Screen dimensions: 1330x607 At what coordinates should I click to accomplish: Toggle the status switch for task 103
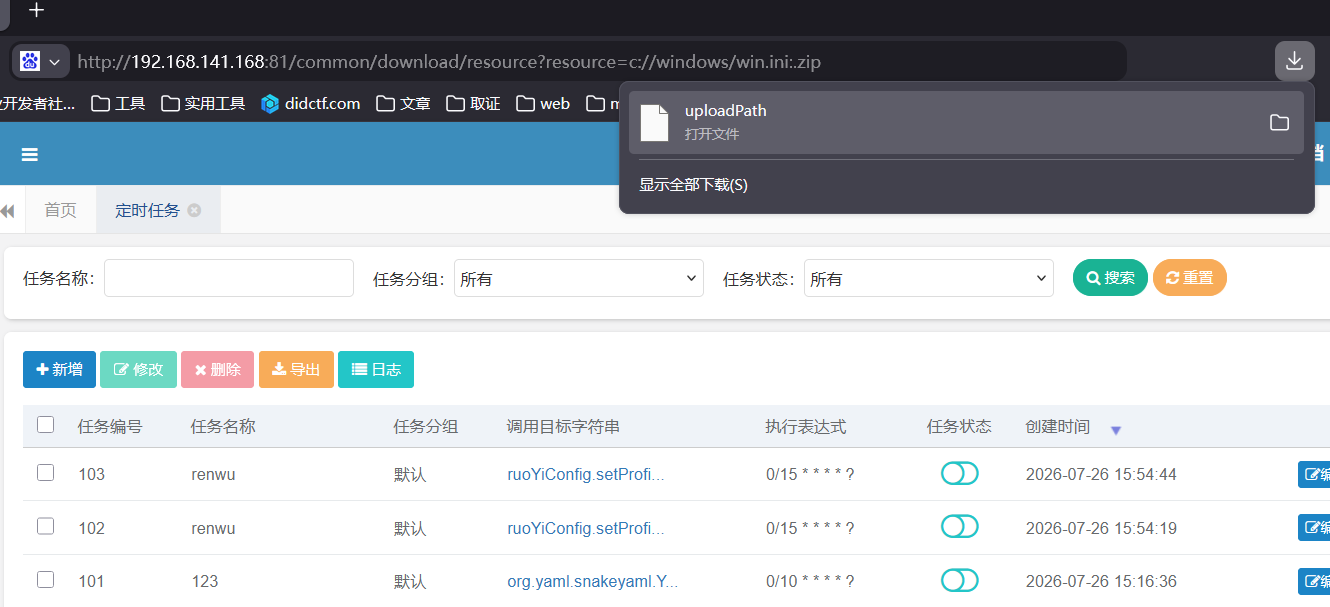[x=959, y=474]
